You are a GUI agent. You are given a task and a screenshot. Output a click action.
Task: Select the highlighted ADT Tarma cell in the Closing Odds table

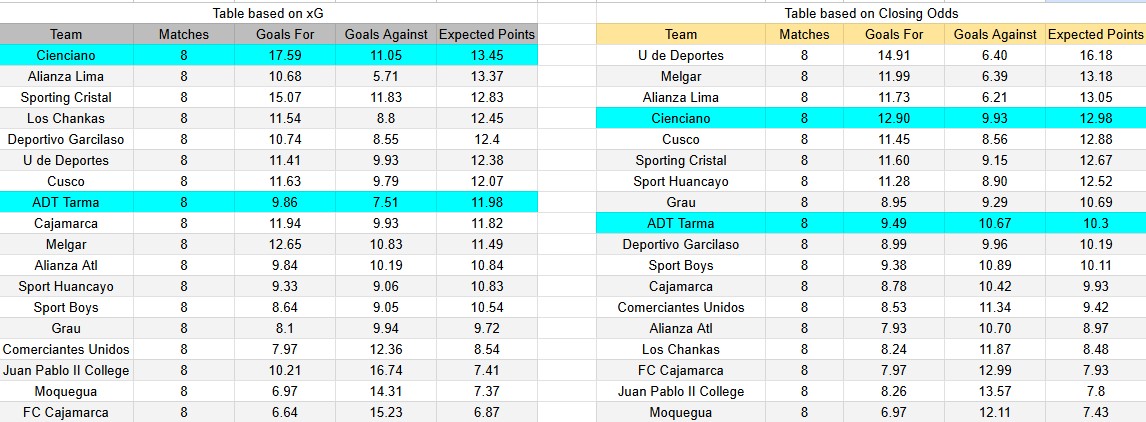(x=680, y=223)
